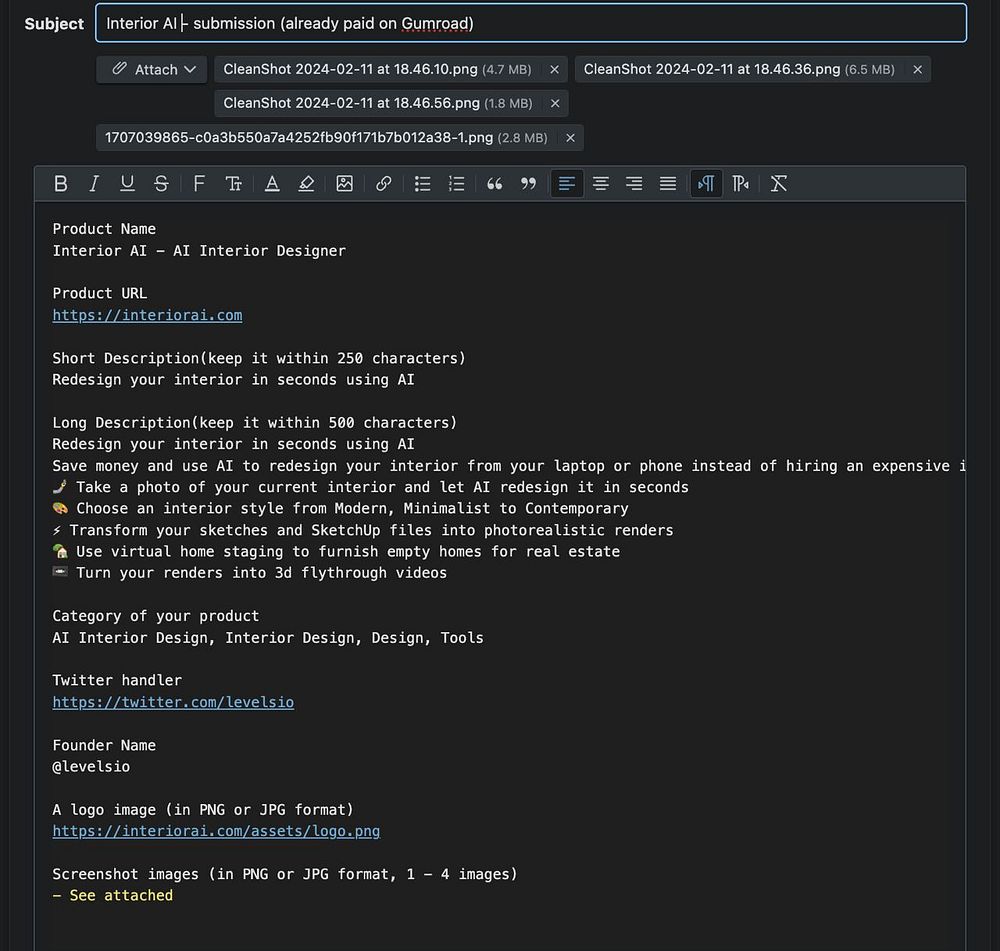Remove the CleanShot 18.46.36.png attachment
This screenshot has height=951, width=1000.
tap(917, 70)
